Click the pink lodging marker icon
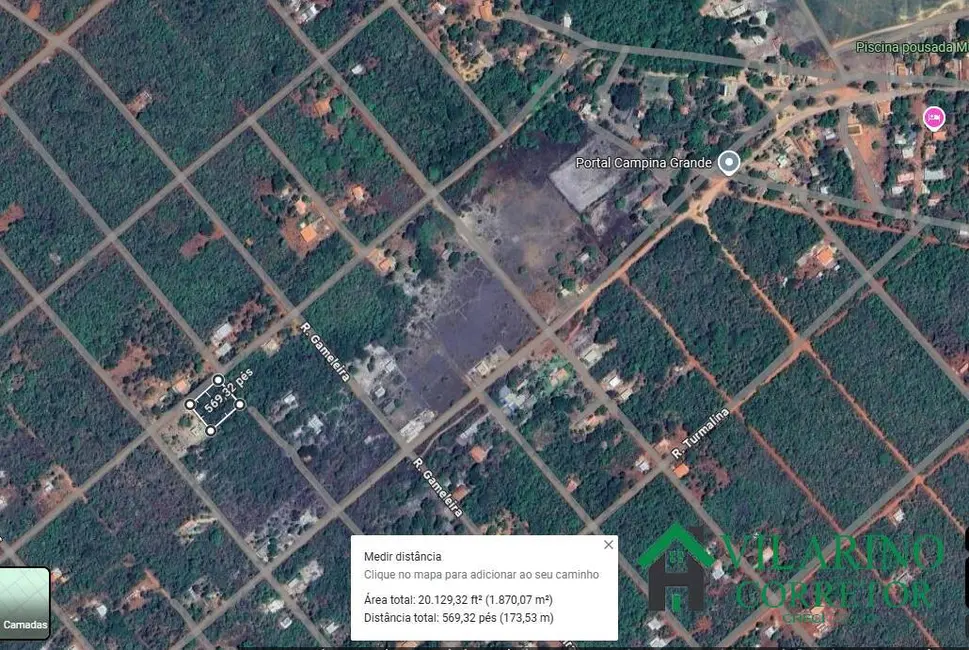The image size is (969, 650). pos(934,118)
